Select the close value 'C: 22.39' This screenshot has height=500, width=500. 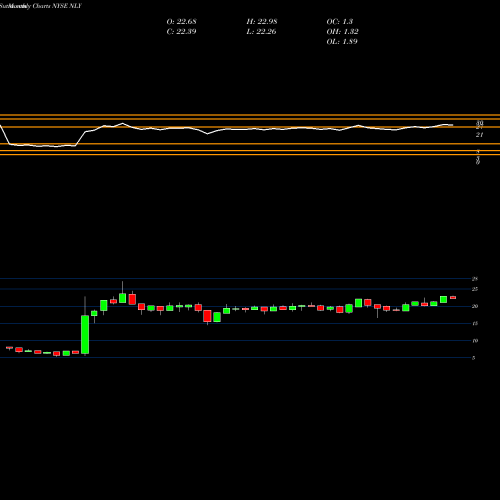pyautogui.click(x=181, y=32)
